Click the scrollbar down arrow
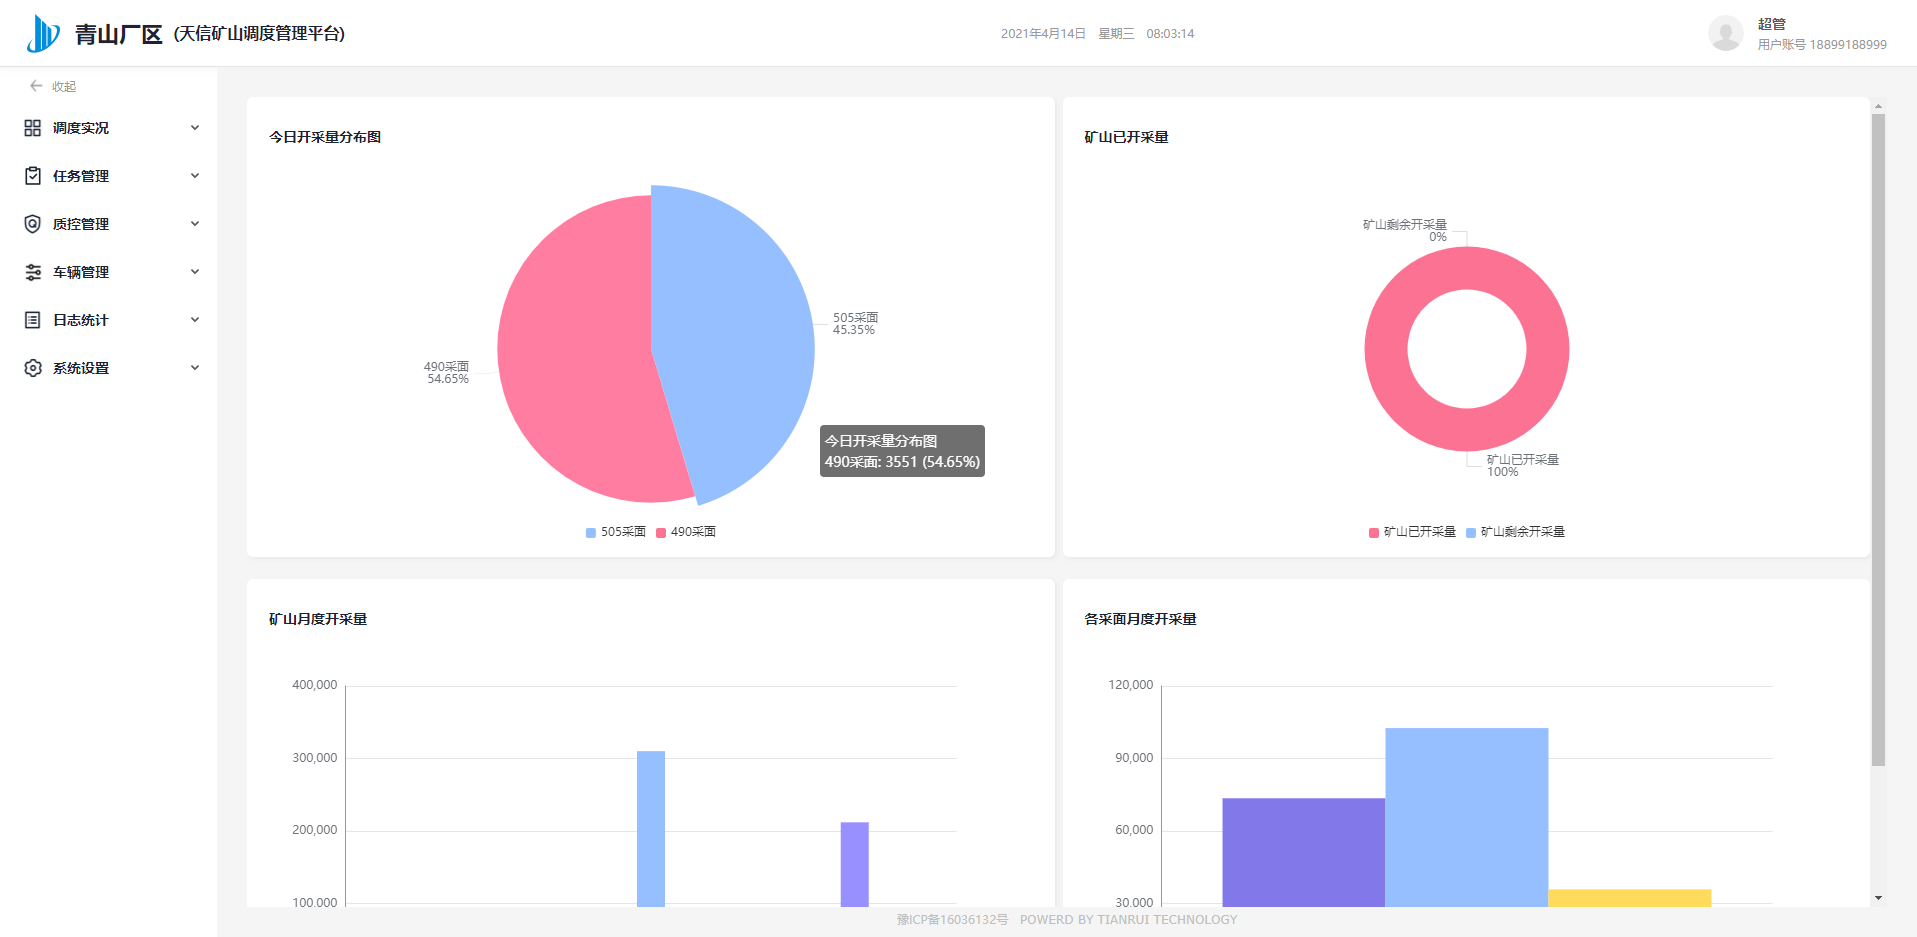 pyautogui.click(x=1878, y=898)
